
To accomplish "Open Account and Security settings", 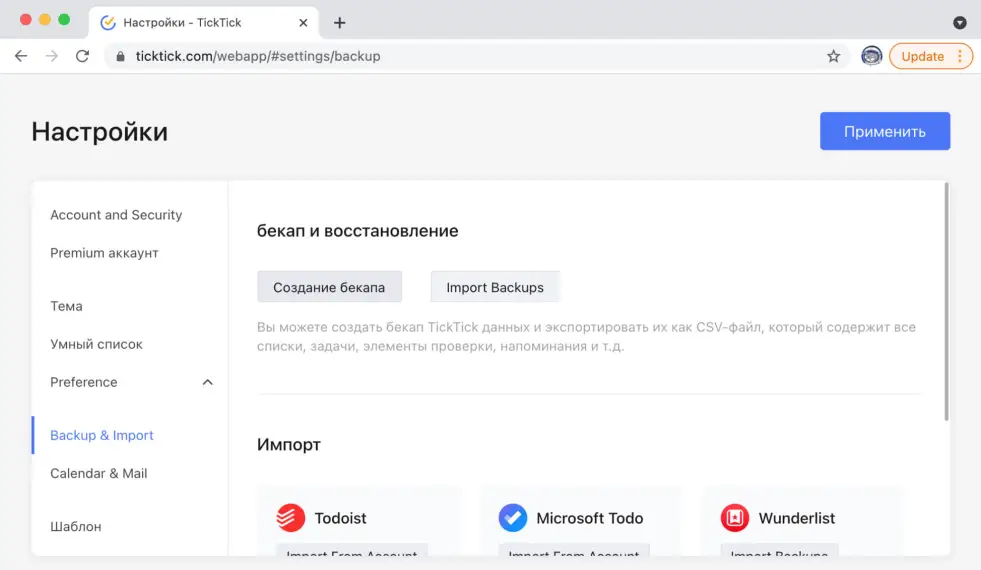I will point(116,215).
